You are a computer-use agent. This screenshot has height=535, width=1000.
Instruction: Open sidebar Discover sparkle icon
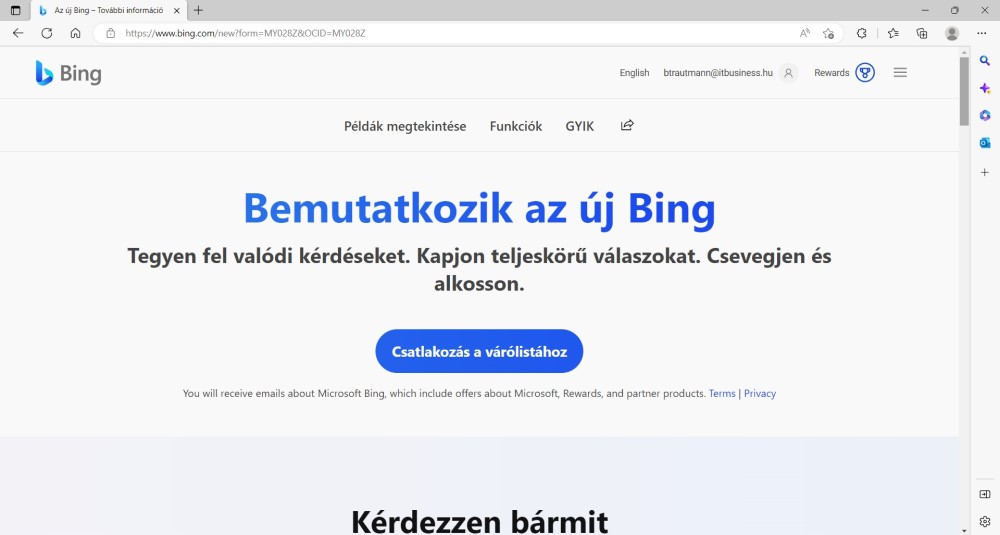(985, 88)
